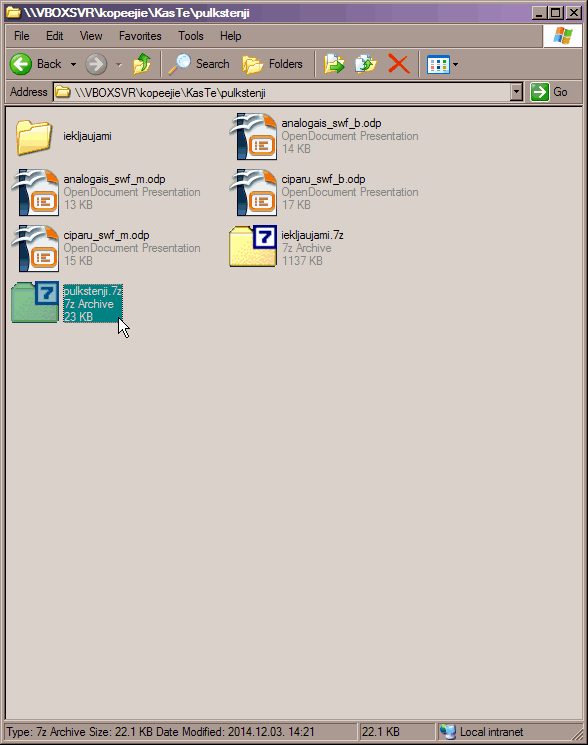Click the red Delete X icon
Screen dimensions: 588x745
[398, 64]
